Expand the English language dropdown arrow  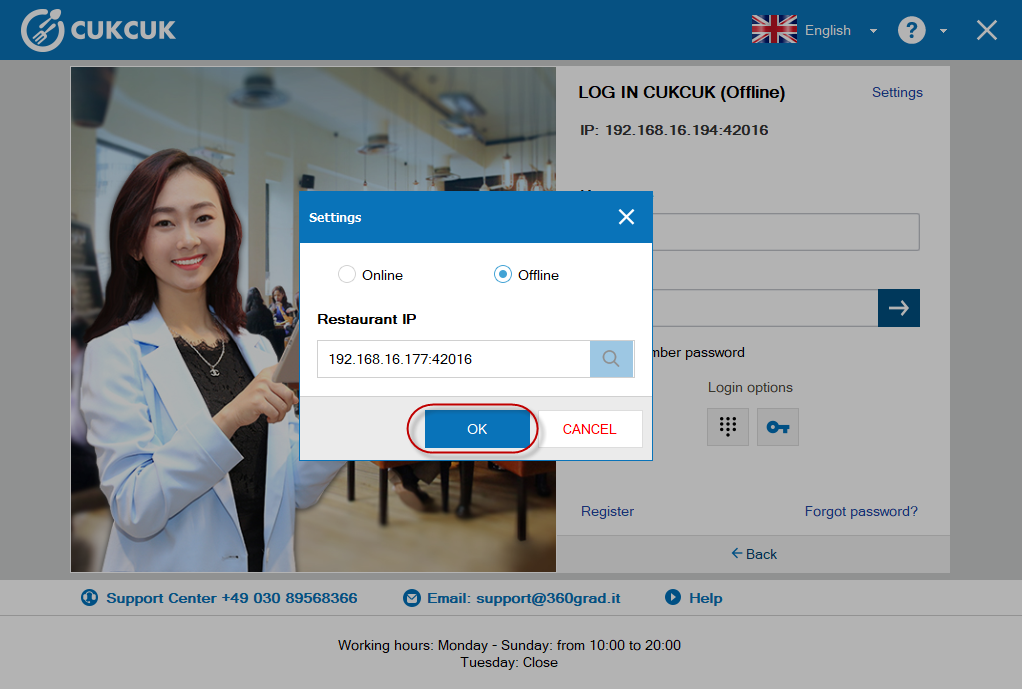(x=873, y=31)
